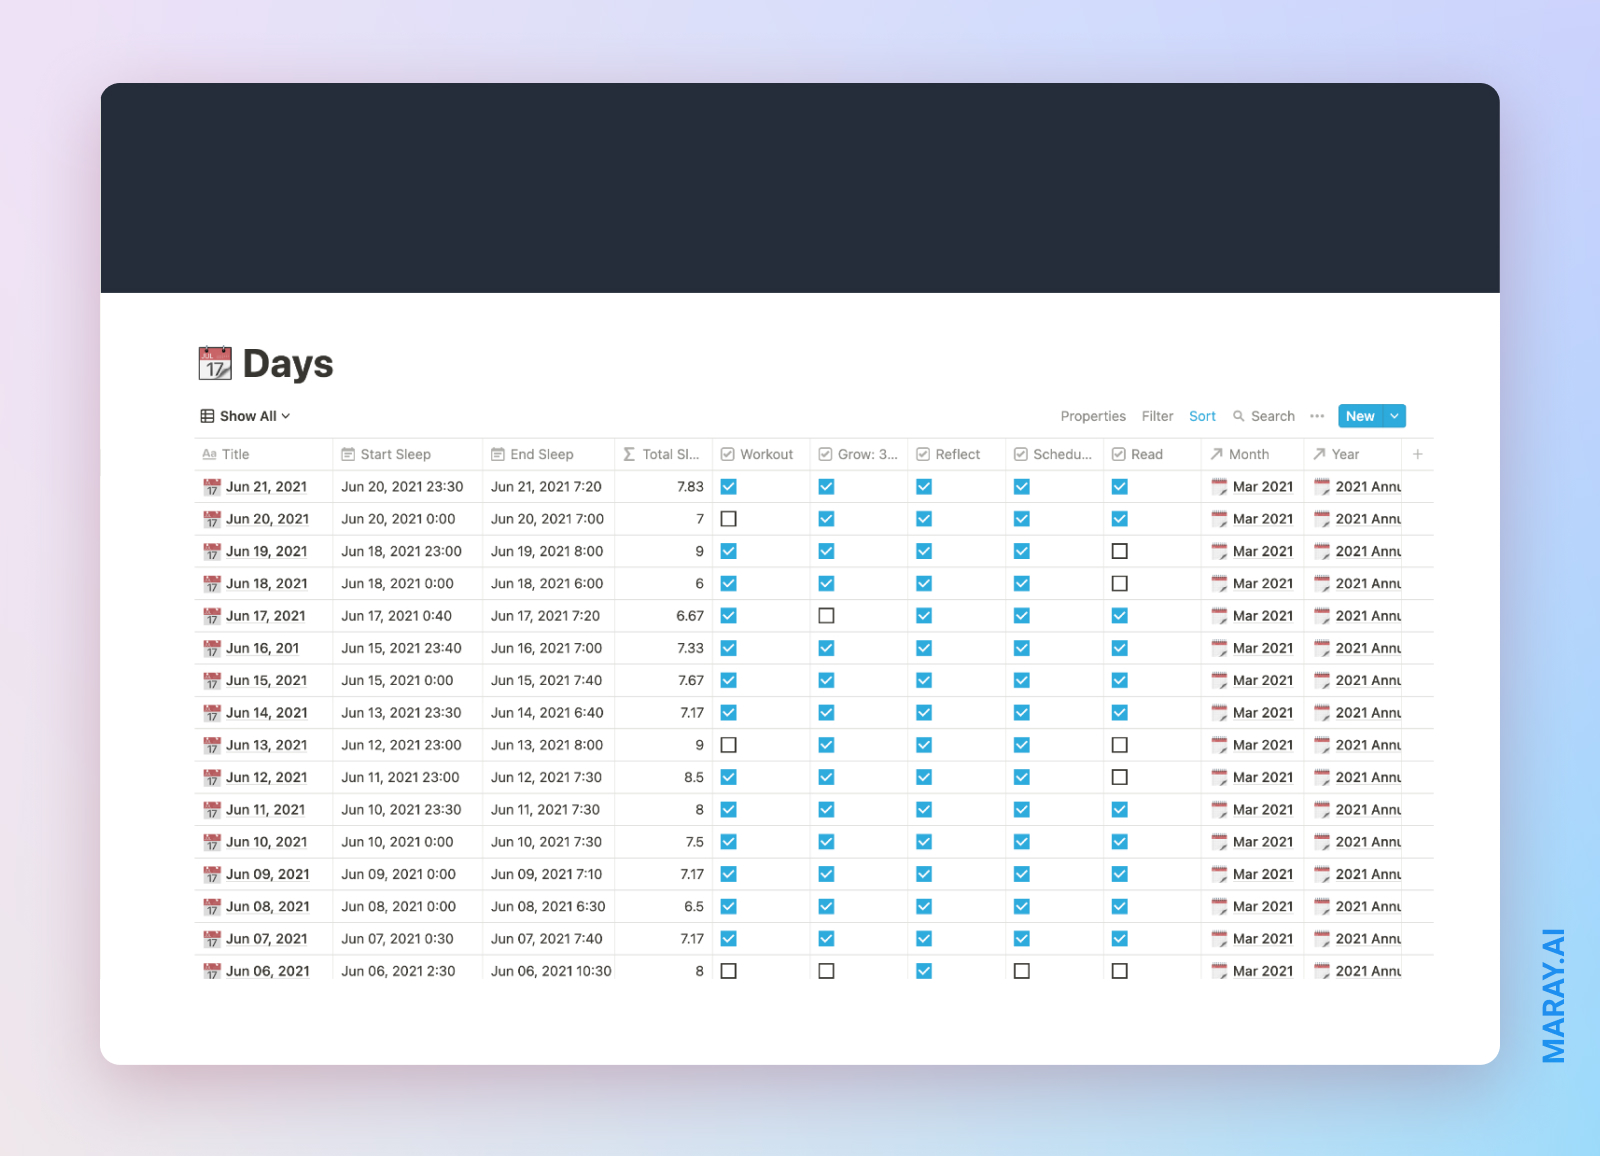Image resolution: width=1600 pixels, height=1156 pixels.
Task: Open 2021 Annual relation in Jun 08 row
Action: point(1368,907)
